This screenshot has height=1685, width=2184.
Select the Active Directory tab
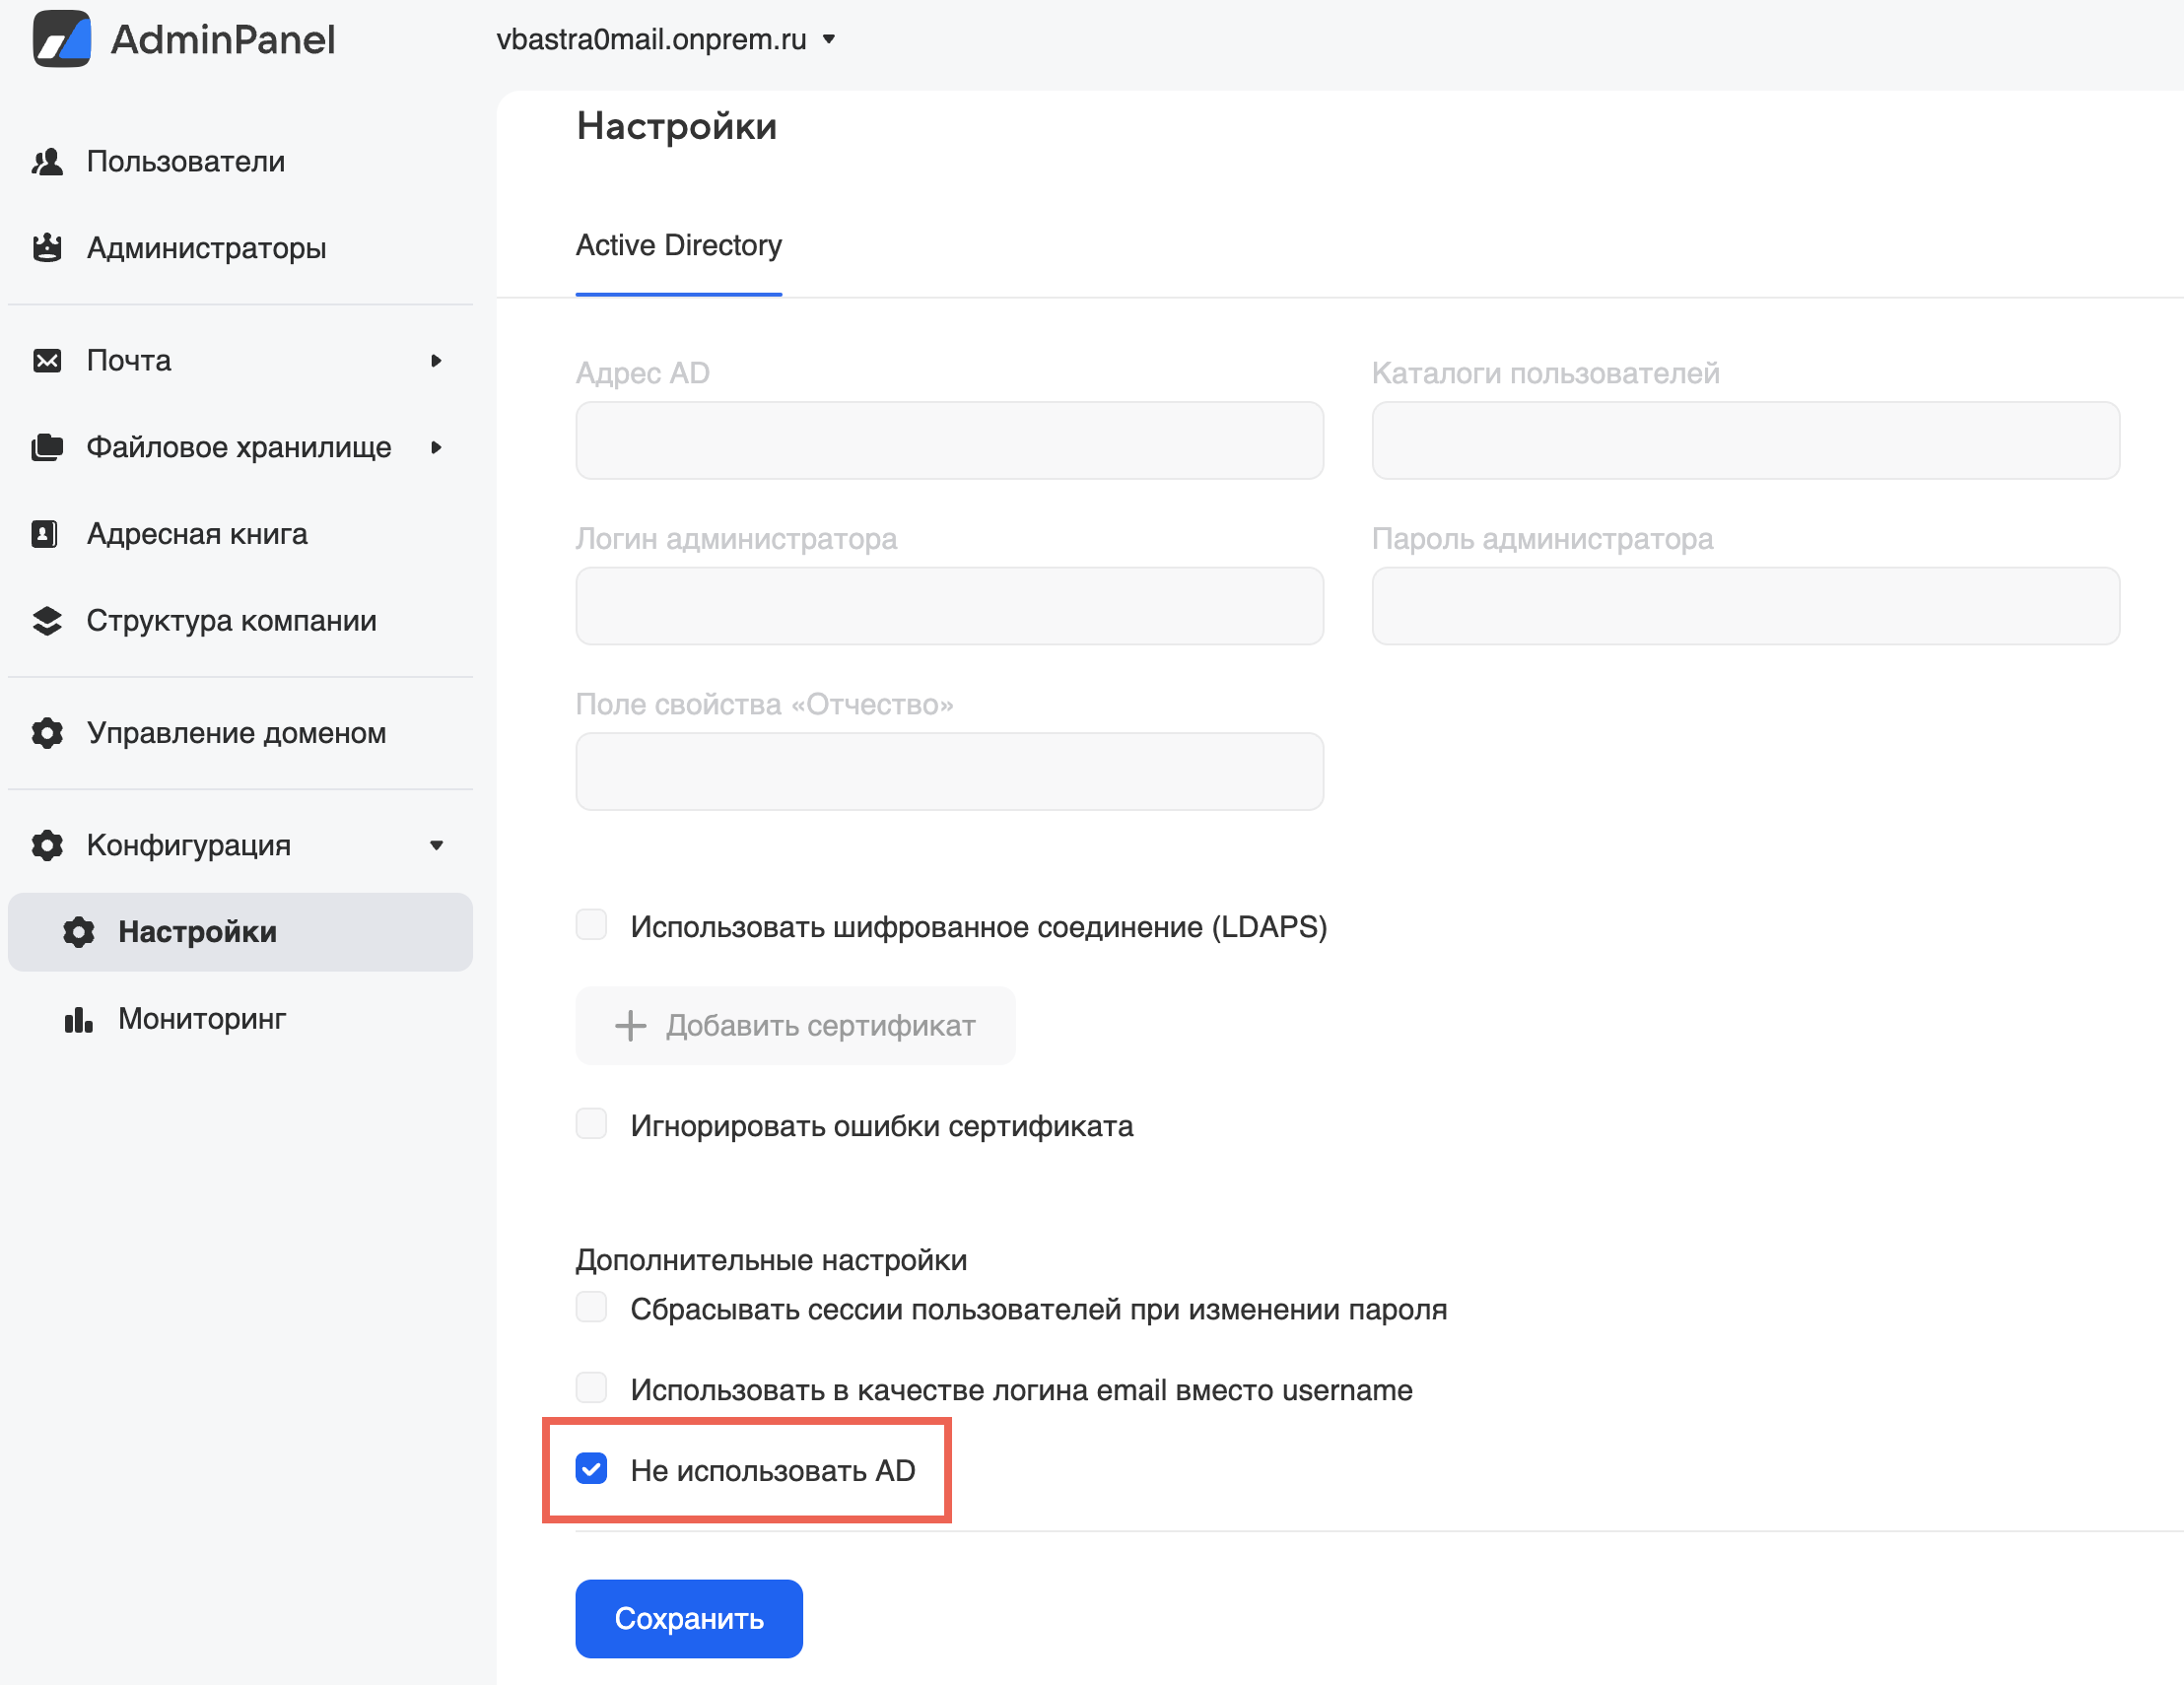678,246
